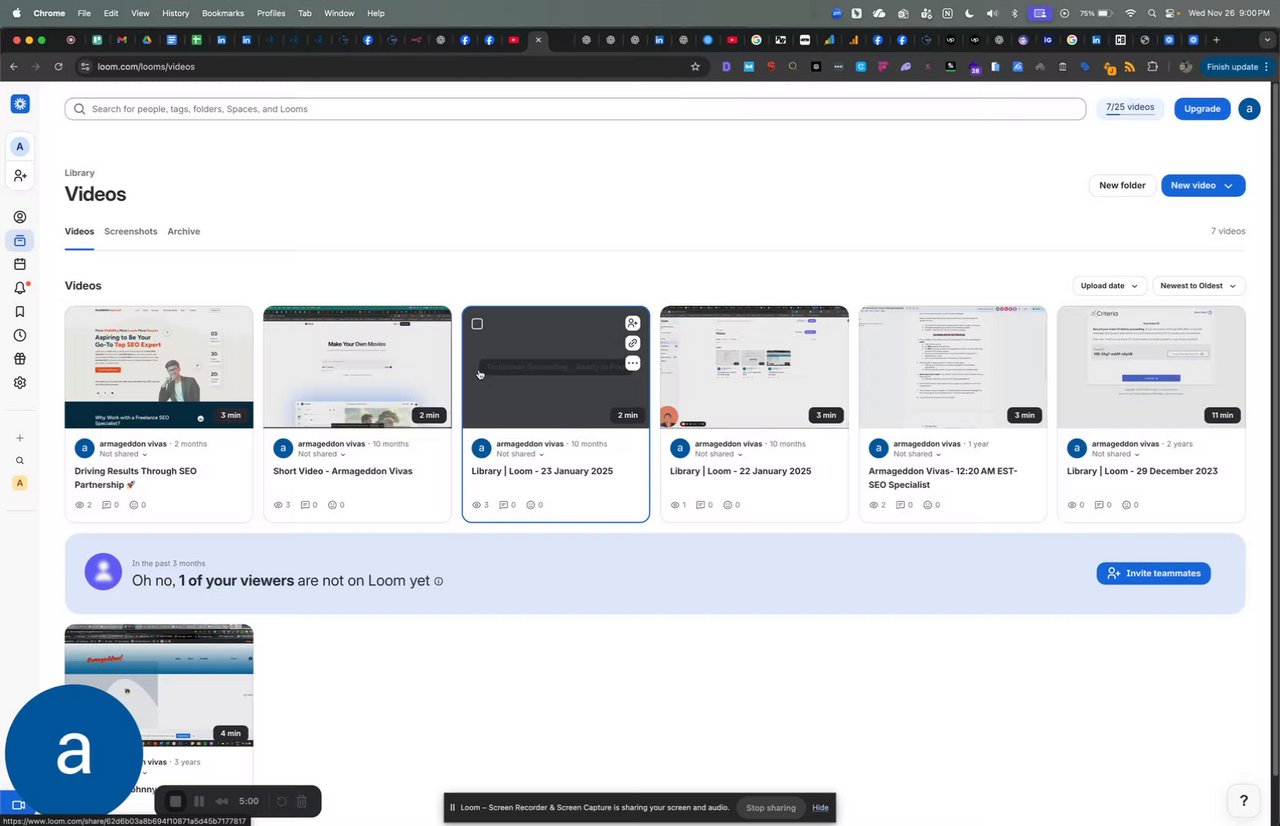Expand the New video button arrow

click(1228, 185)
